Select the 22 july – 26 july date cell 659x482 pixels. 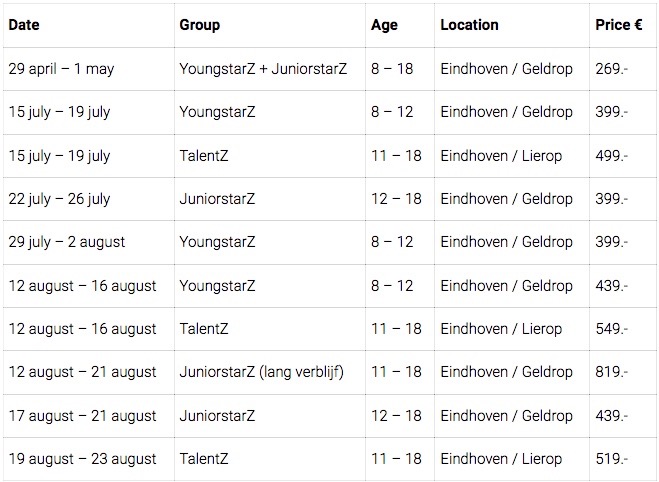[60, 199]
